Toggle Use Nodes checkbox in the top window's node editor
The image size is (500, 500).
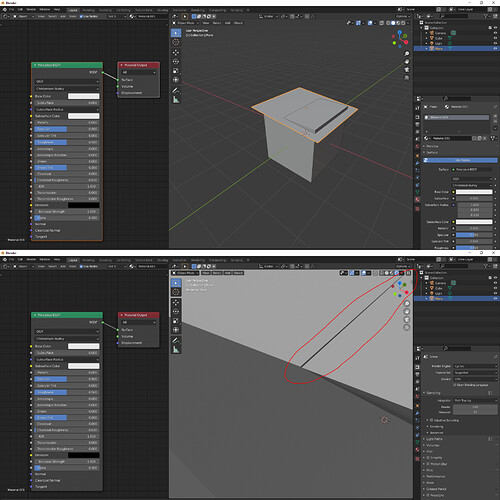coord(81,16)
